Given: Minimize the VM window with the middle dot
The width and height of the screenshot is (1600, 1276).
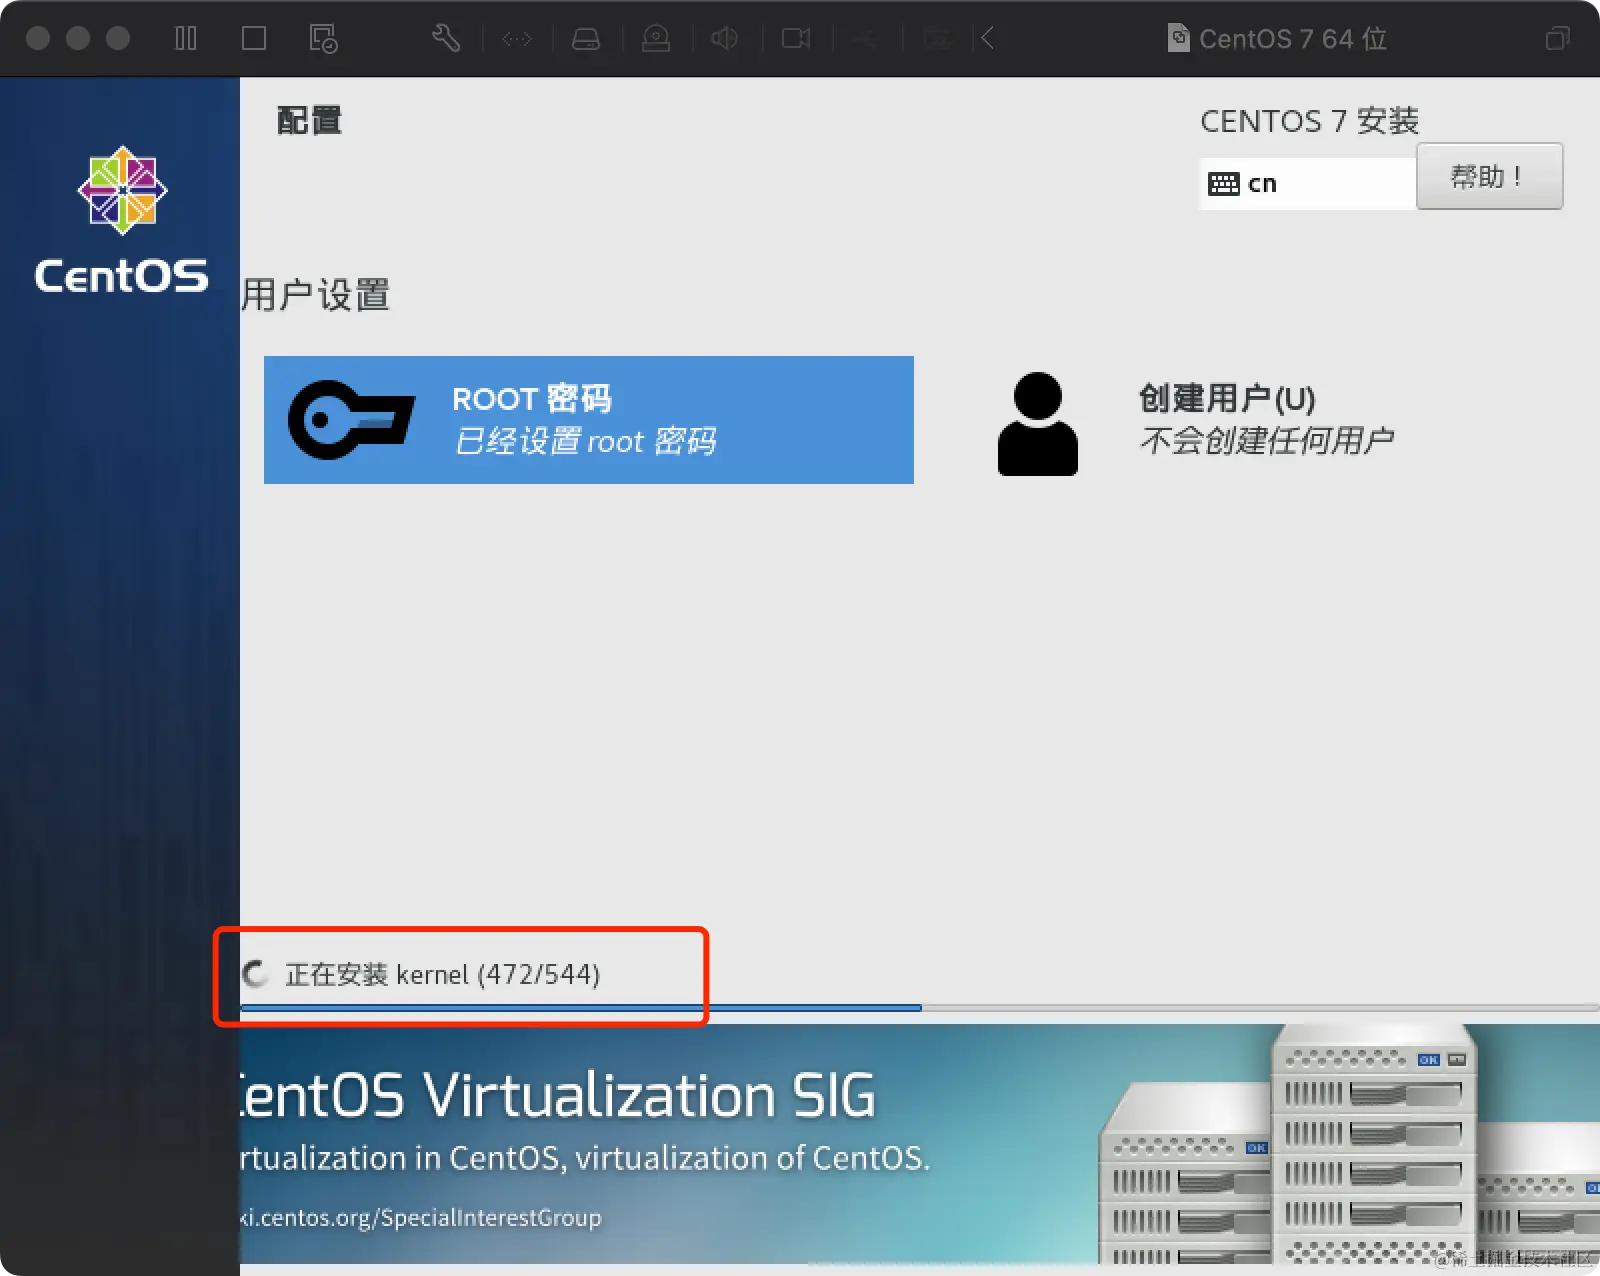Looking at the screenshot, I should (78, 38).
